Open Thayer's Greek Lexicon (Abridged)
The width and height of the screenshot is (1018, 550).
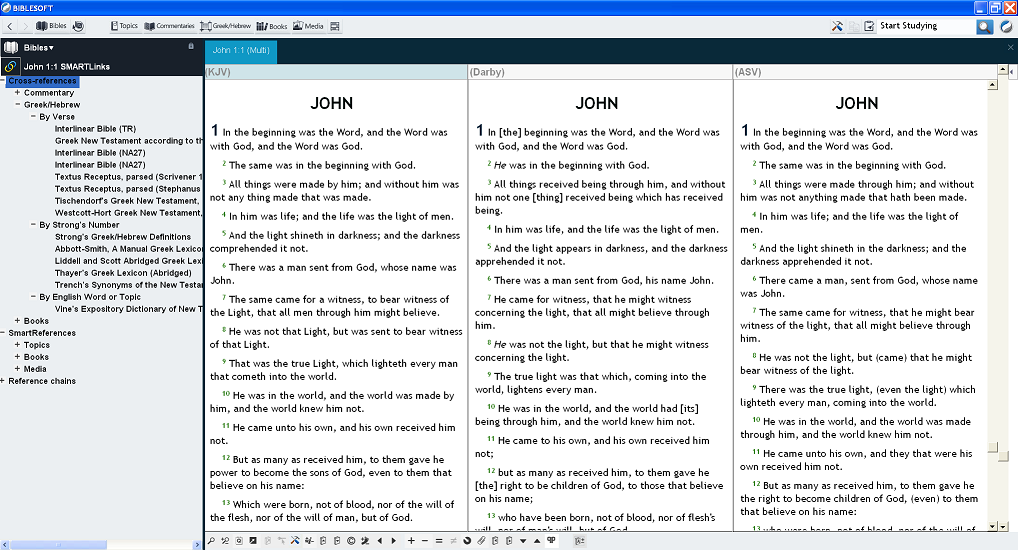coord(123,273)
